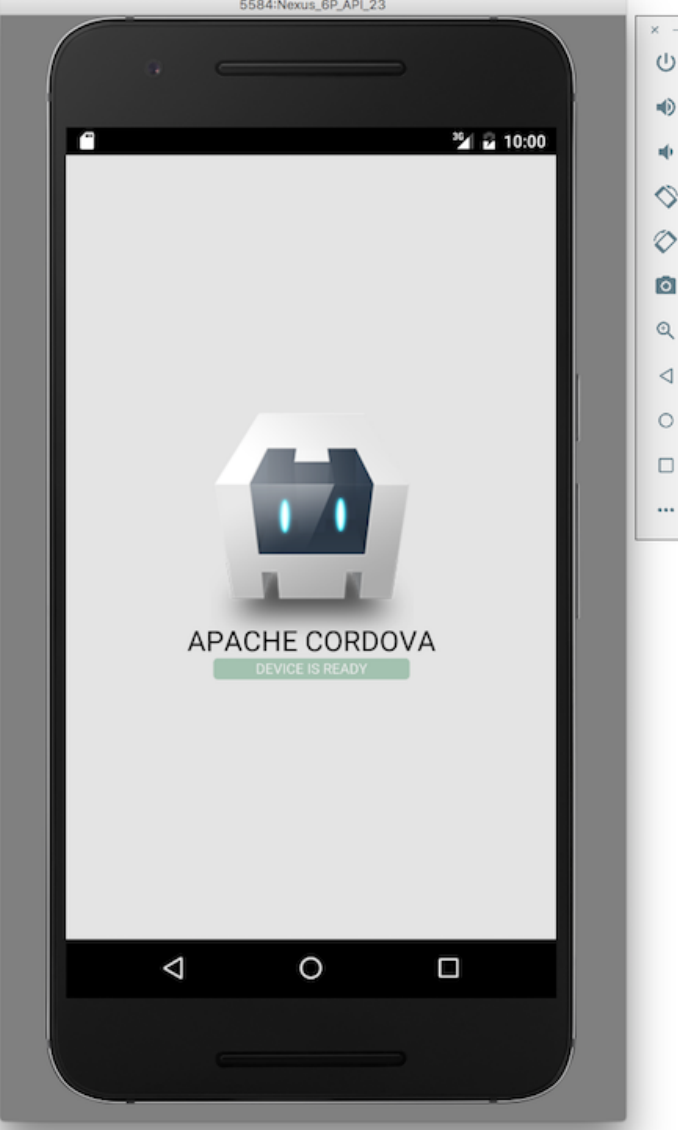
Task: Rotate the device right using the second rotate icon
Action: click(x=665, y=241)
